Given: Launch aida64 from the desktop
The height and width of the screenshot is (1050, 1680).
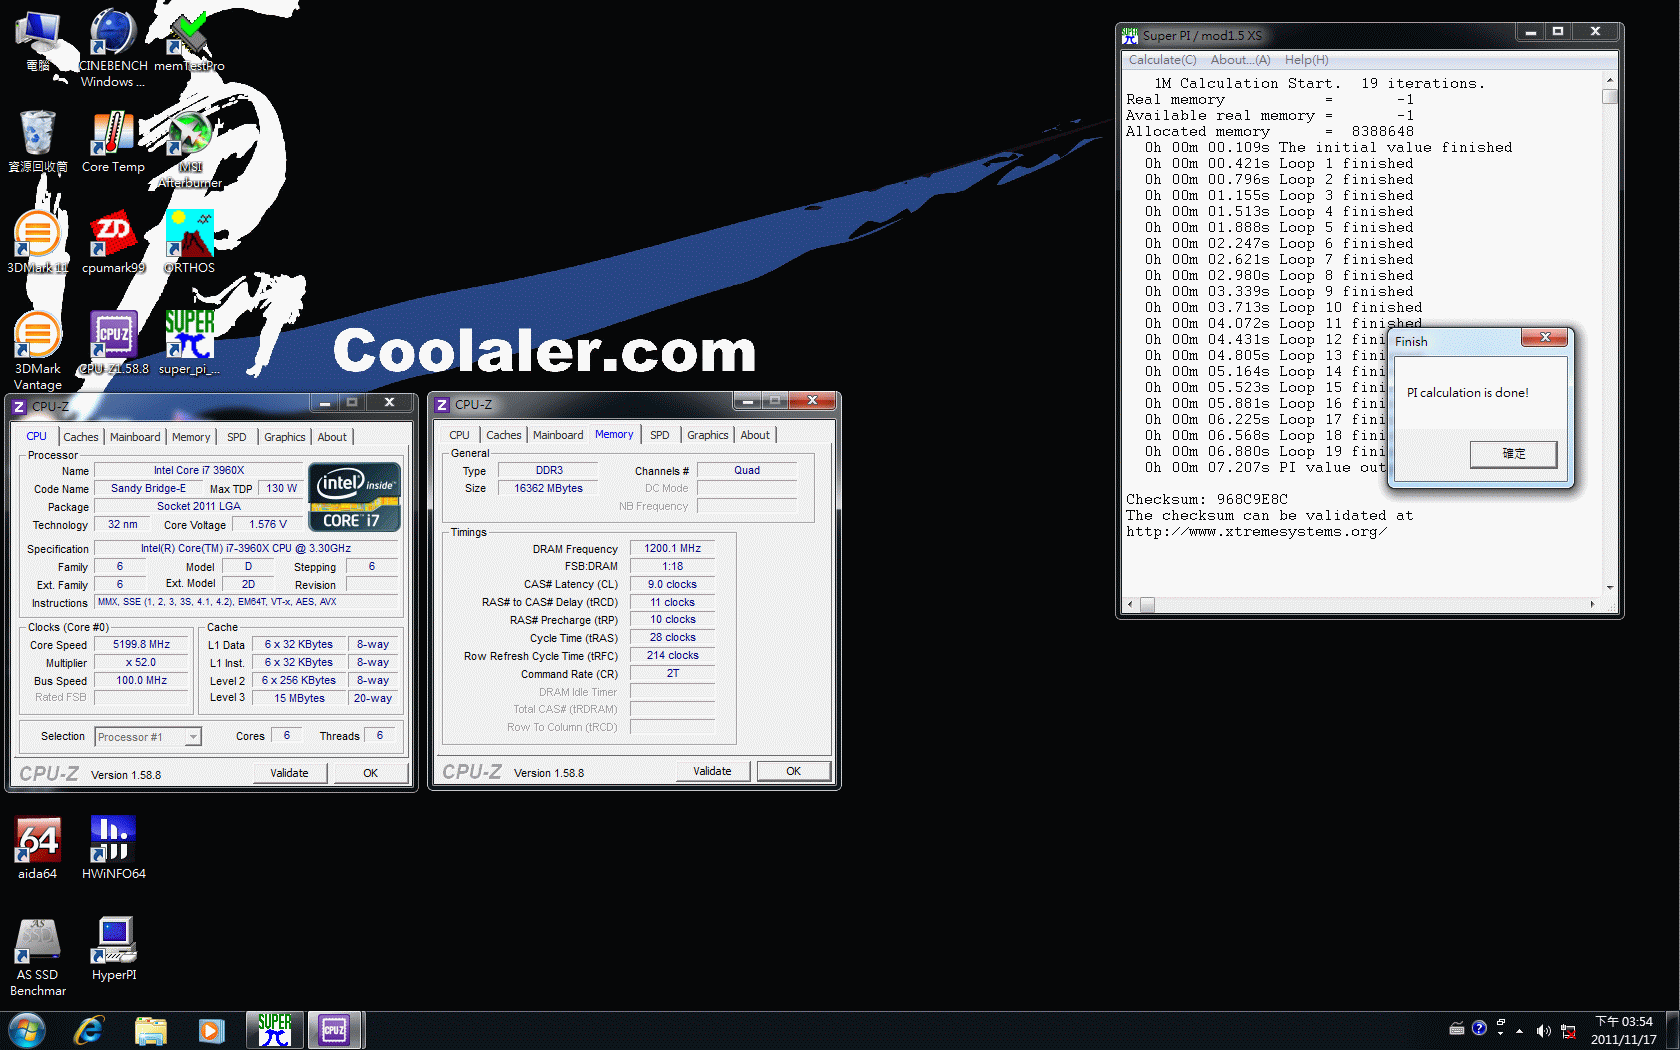Looking at the screenshot, I should [38, 848].
